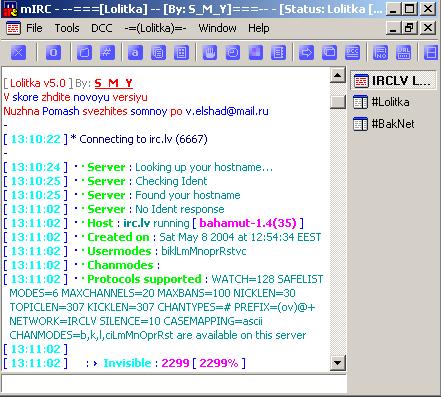Open the URL list toolbar icon

[x=403, y=52]
